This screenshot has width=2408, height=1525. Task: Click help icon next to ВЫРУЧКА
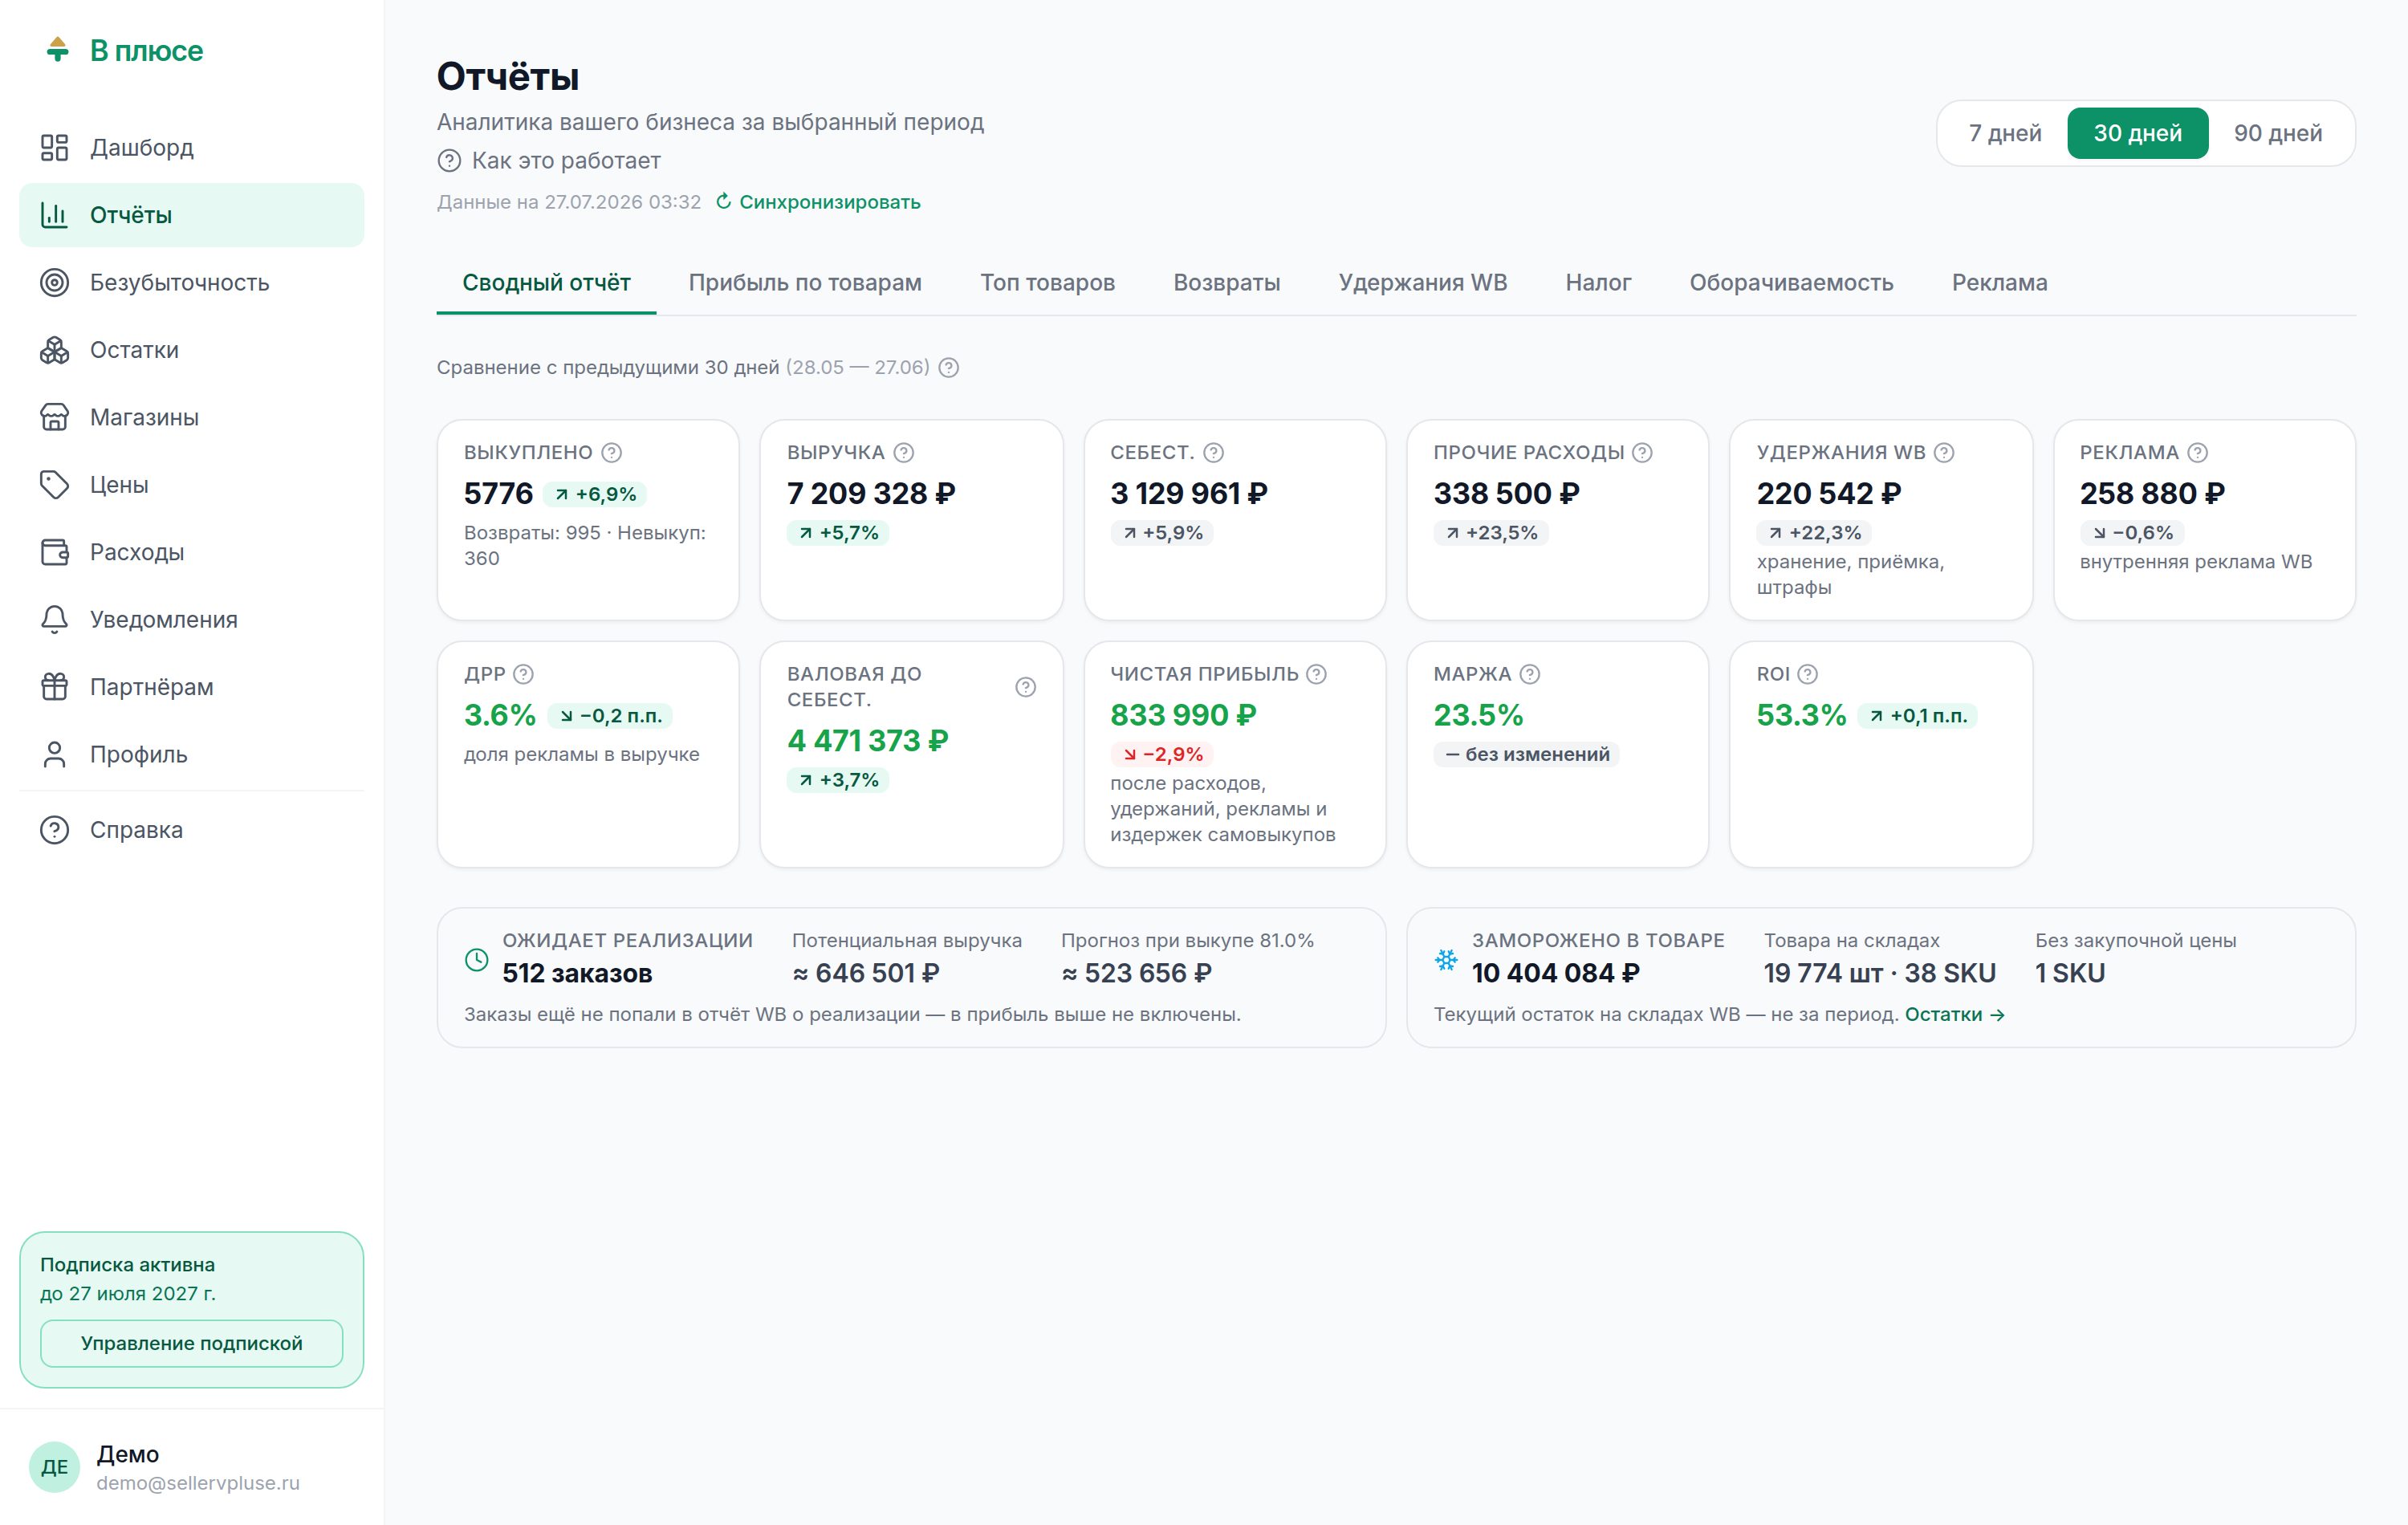pyautogui.click(x=904, y=453)
